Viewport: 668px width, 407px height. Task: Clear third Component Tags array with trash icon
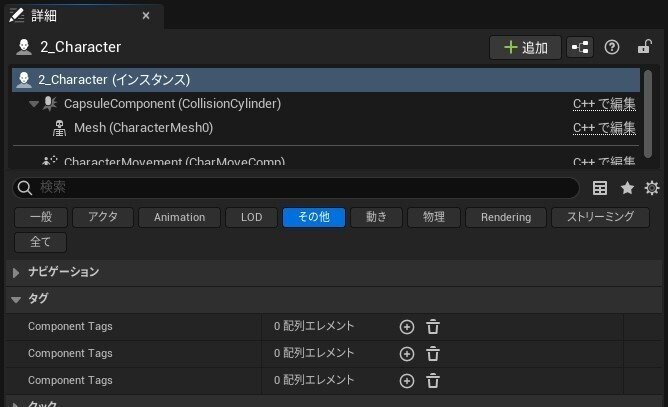click(433, 381)
